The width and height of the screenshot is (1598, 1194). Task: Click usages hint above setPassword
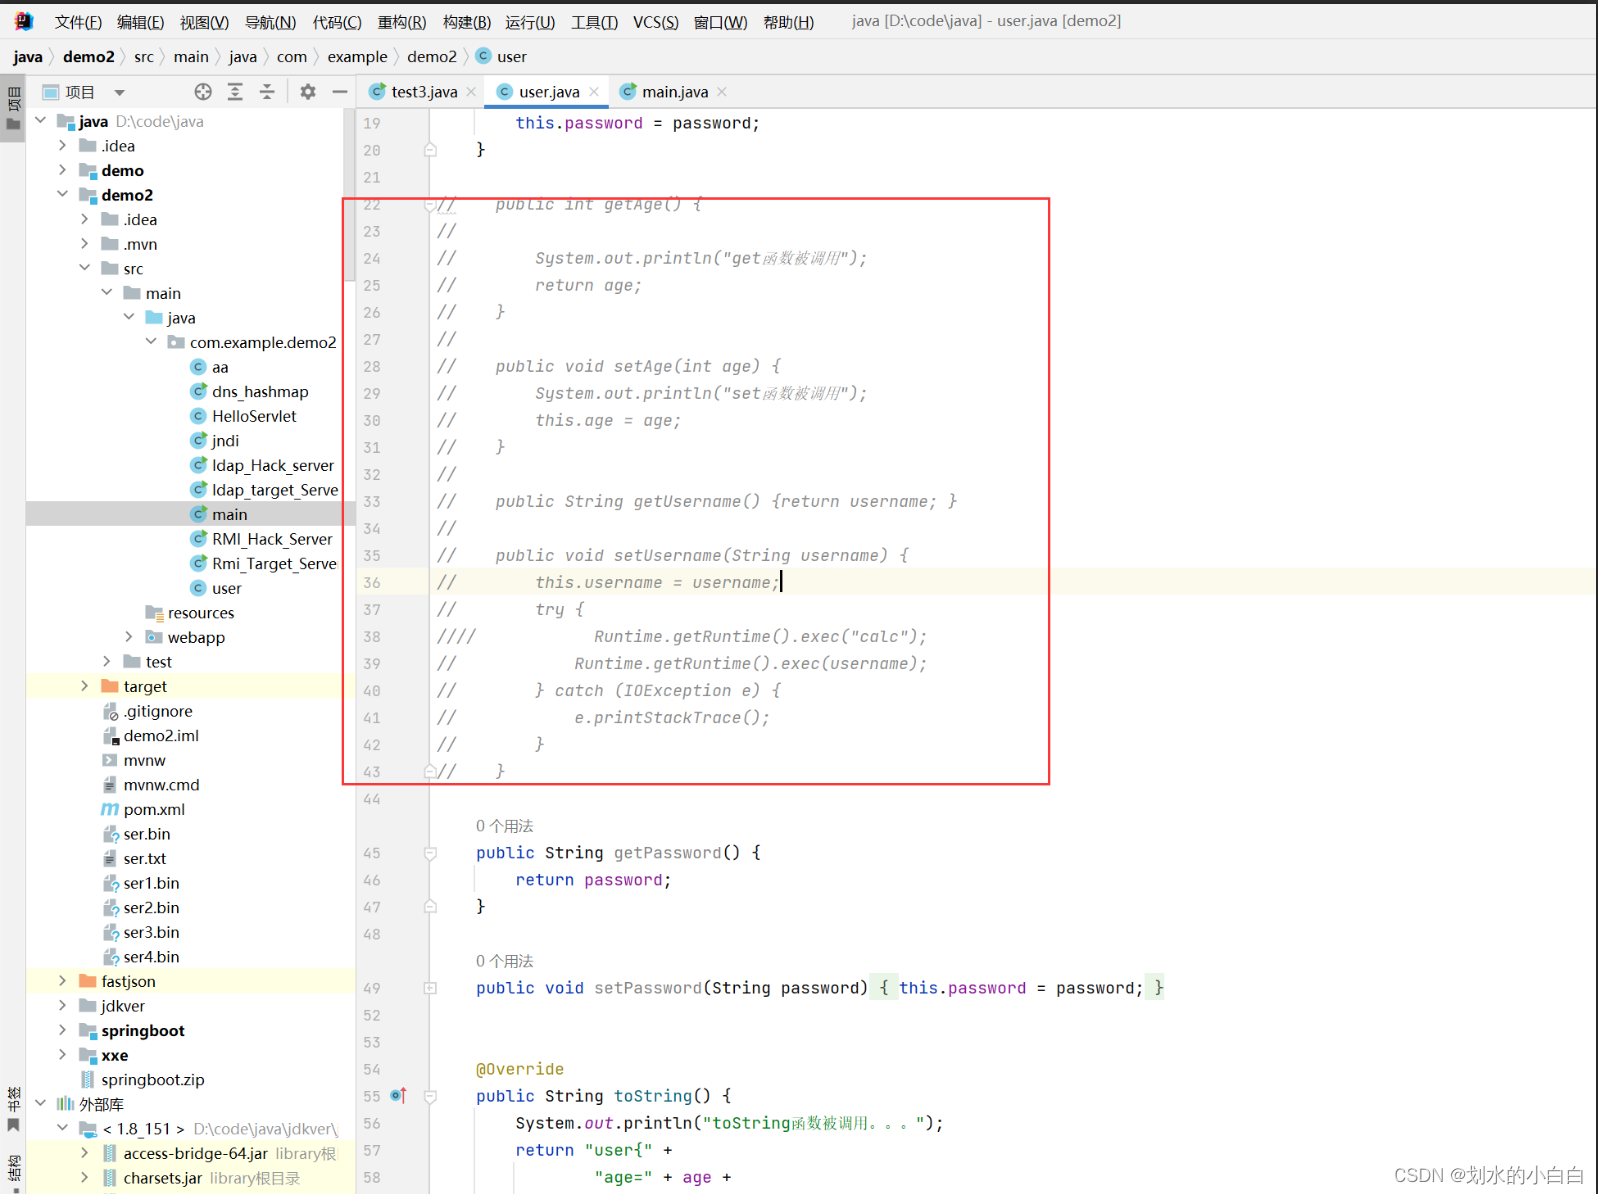click(x=504, y=961)
